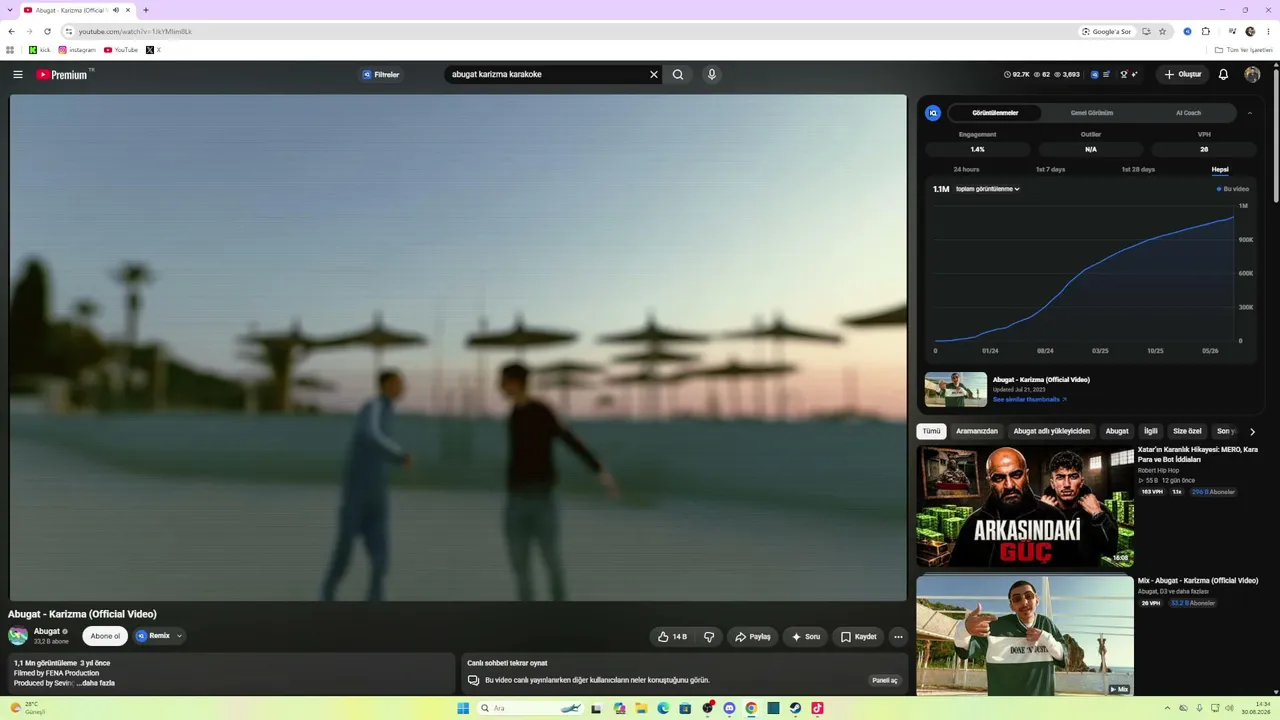This screenshot has width=1280, height=720.
Task: Click the list icon beside the header IQ badge
Action: (x=1107, y=74)
